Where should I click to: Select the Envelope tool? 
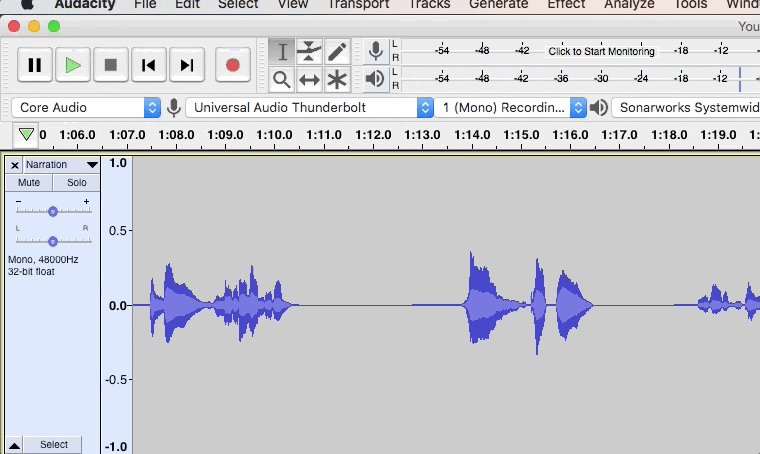click(310, 51)
